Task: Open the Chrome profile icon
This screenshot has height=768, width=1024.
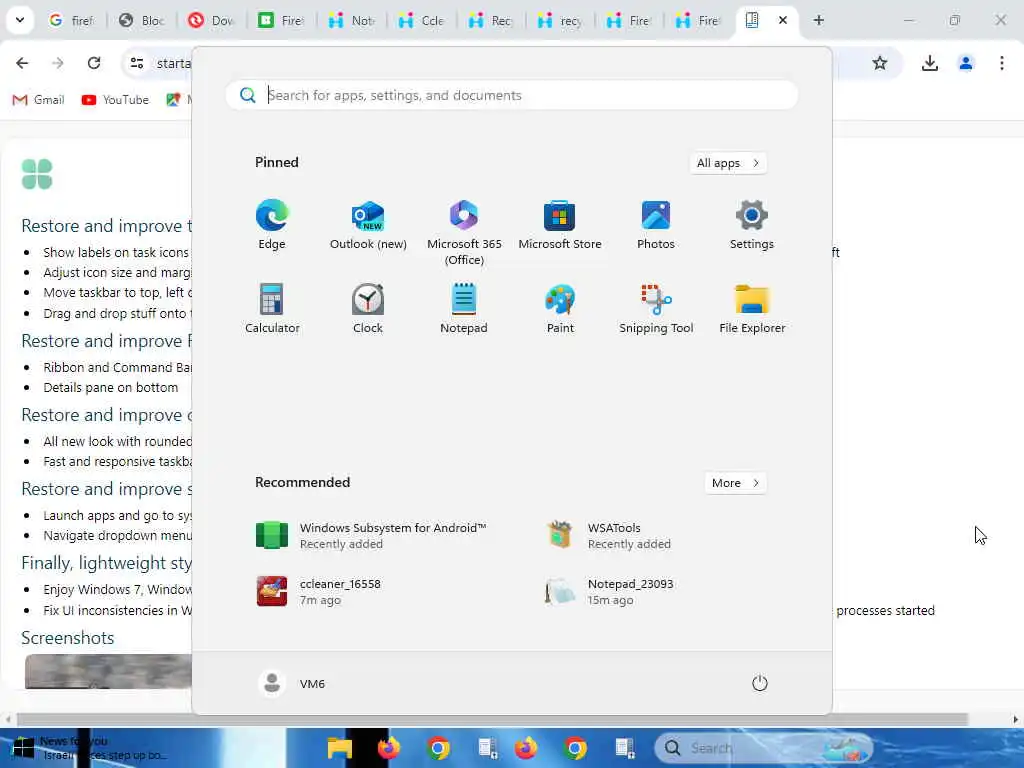Action: (965, 63)
